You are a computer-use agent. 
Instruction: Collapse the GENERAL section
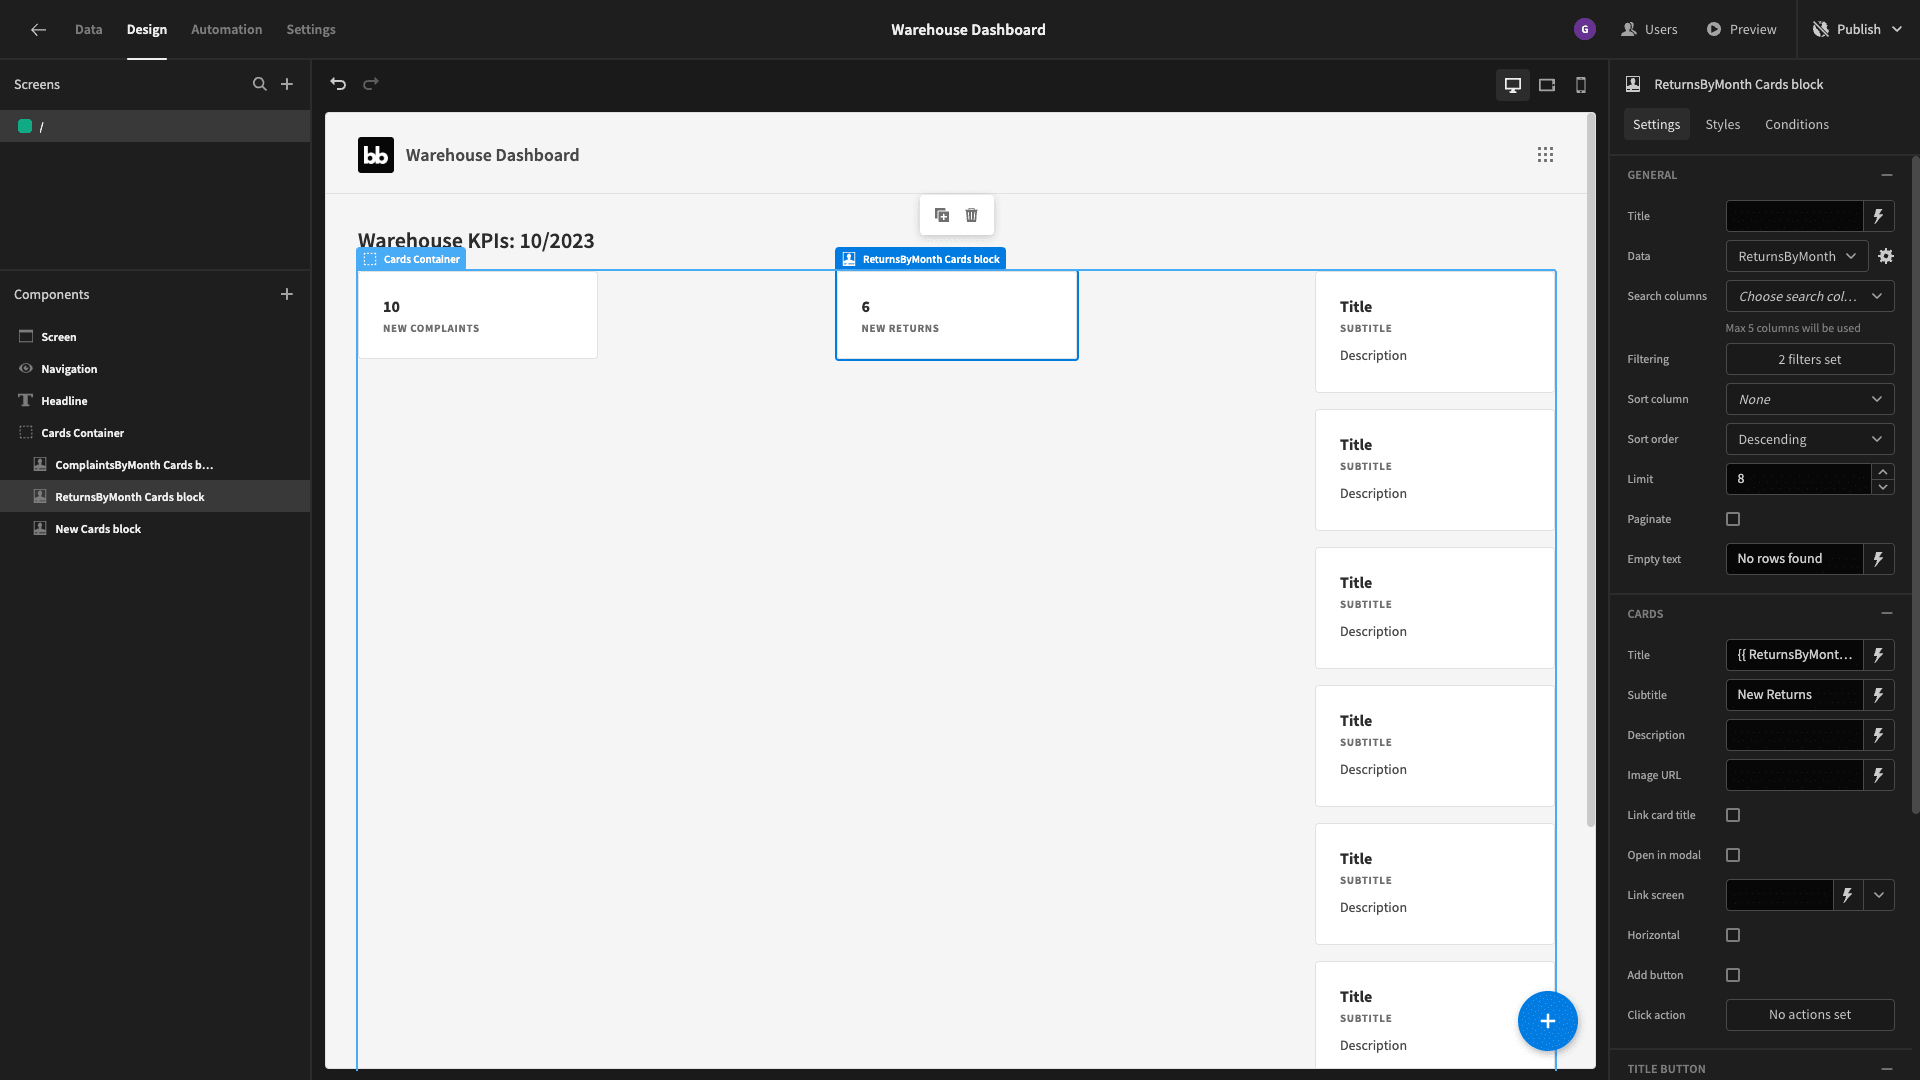1887,175
